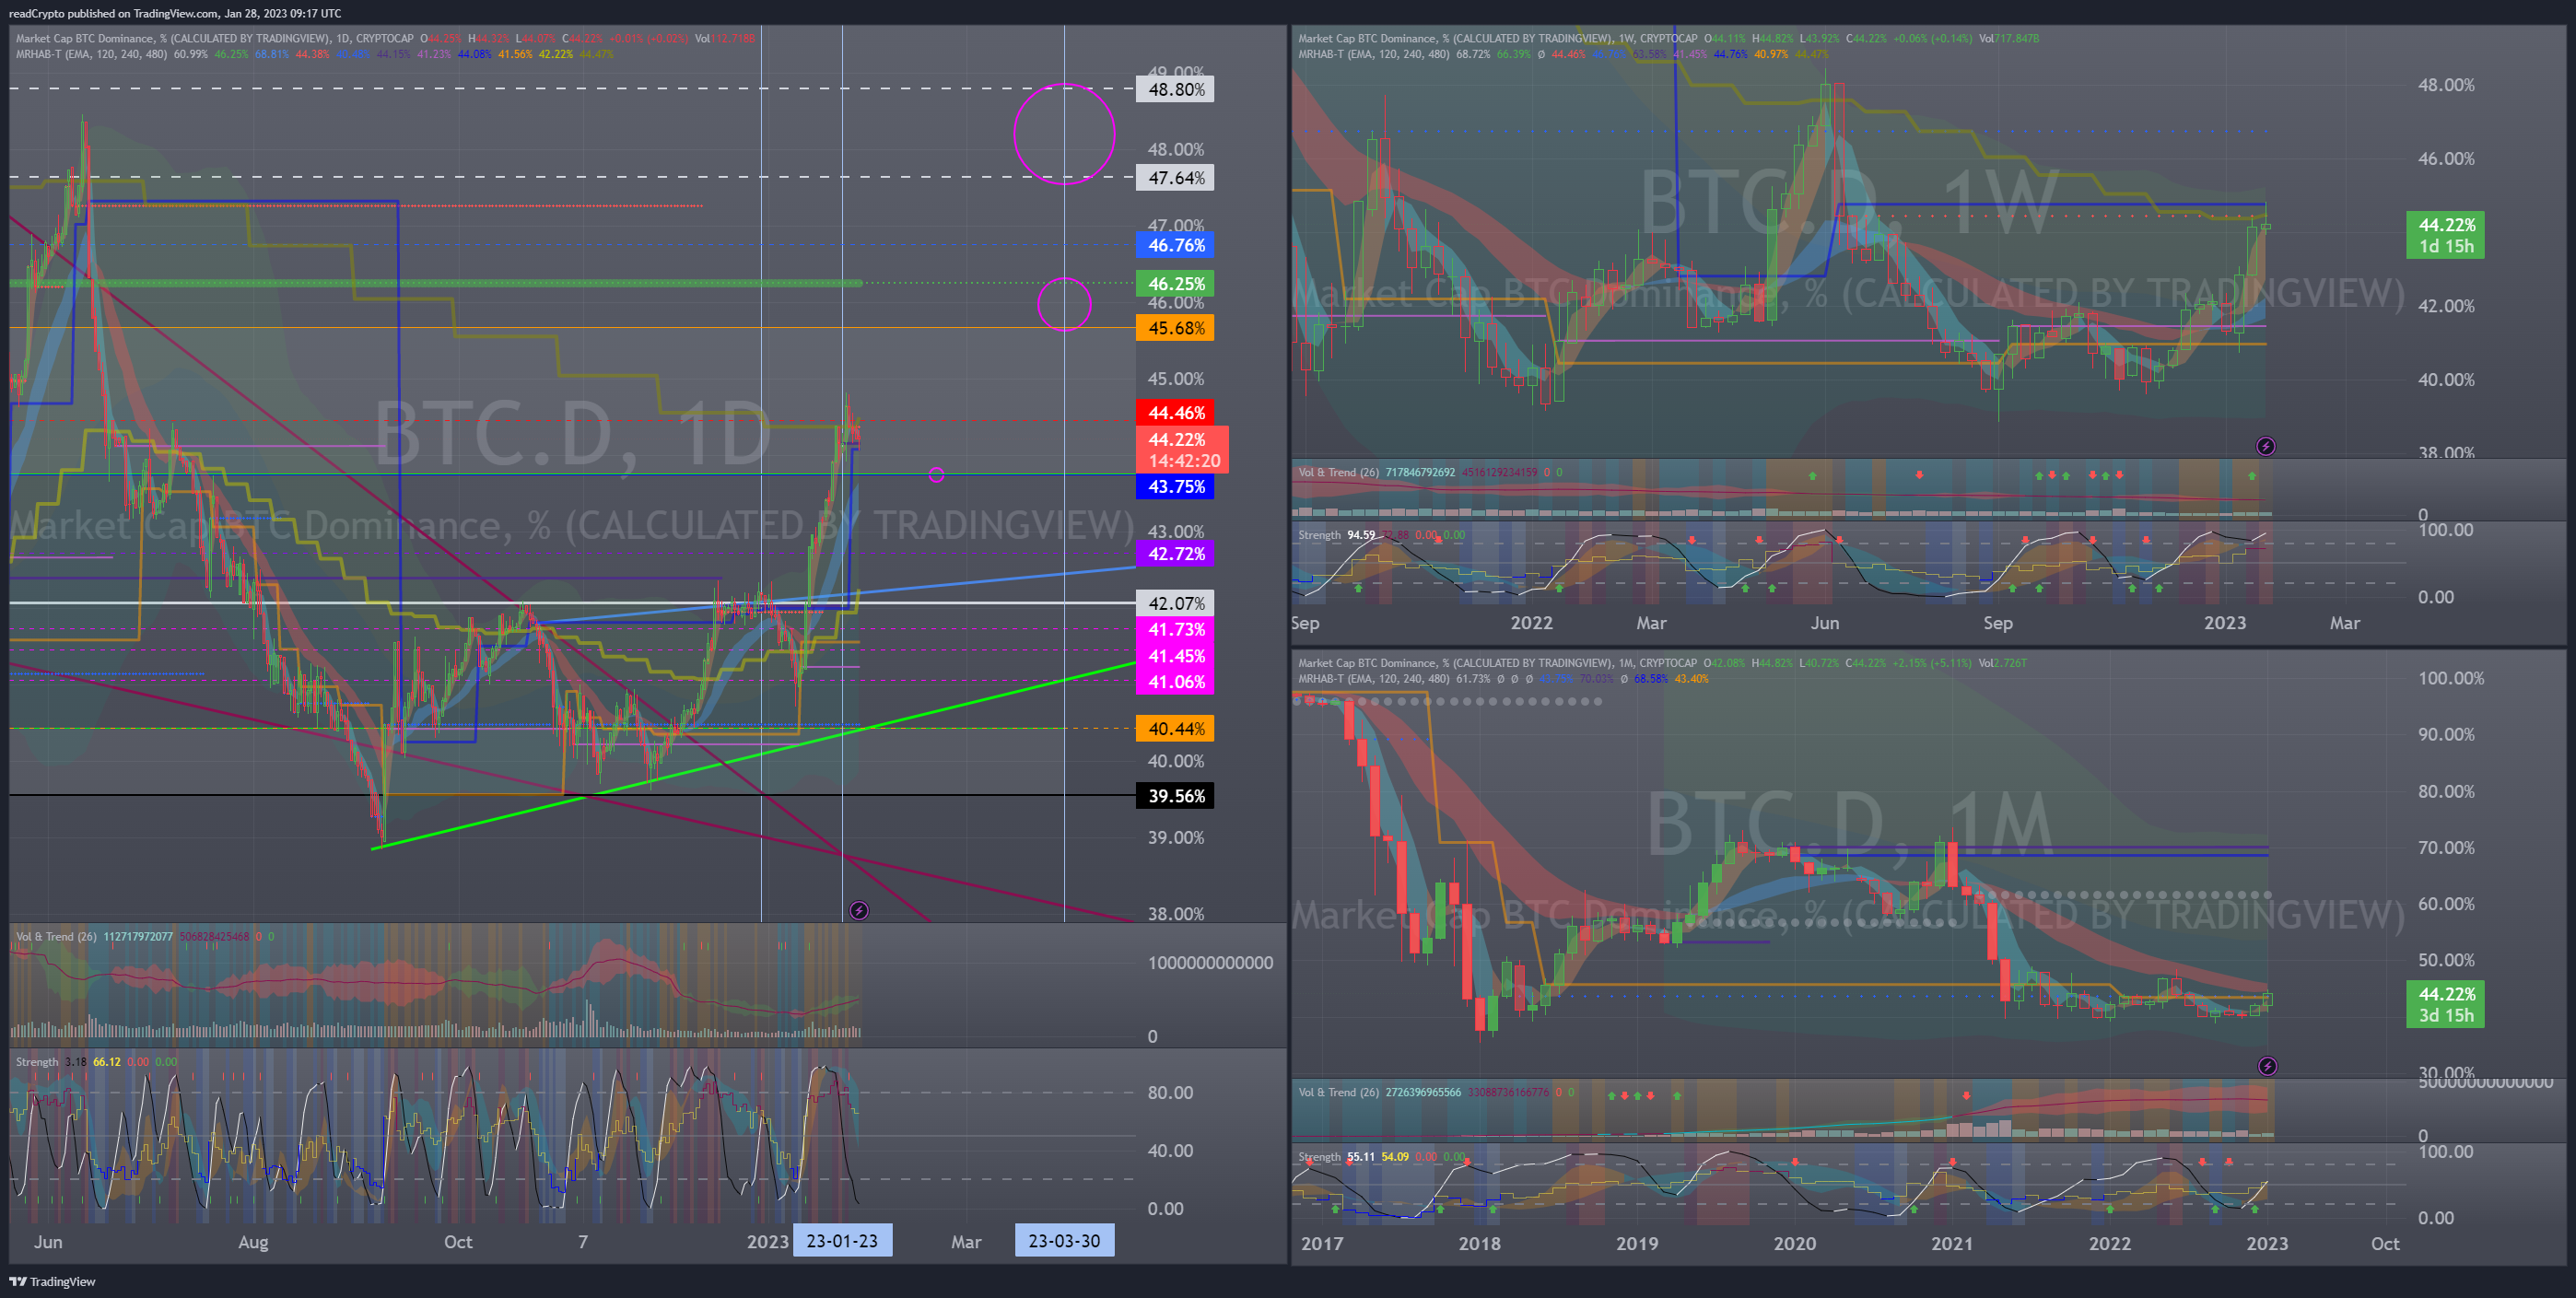This screenshot has width=2576, height=1298.
Task: Click the 23-03-30 date marker
Action: (x=1064, y=1241)
